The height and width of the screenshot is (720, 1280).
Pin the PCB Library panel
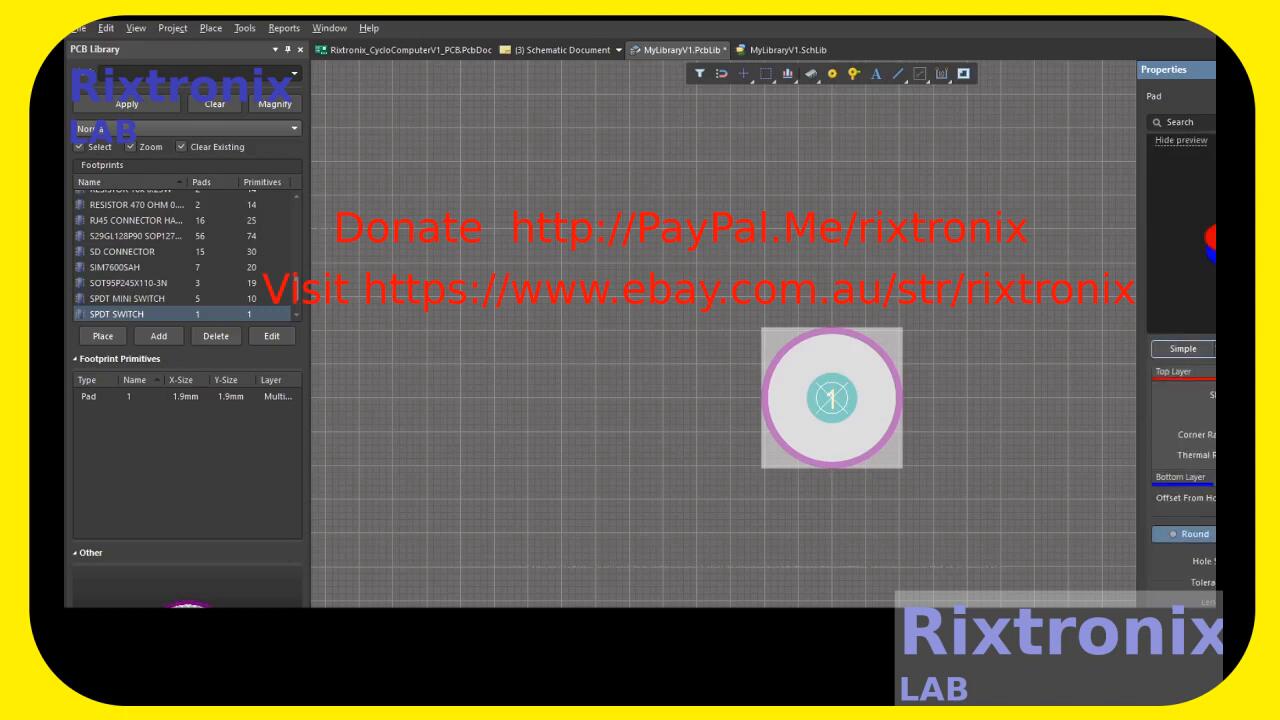[288, 50]
